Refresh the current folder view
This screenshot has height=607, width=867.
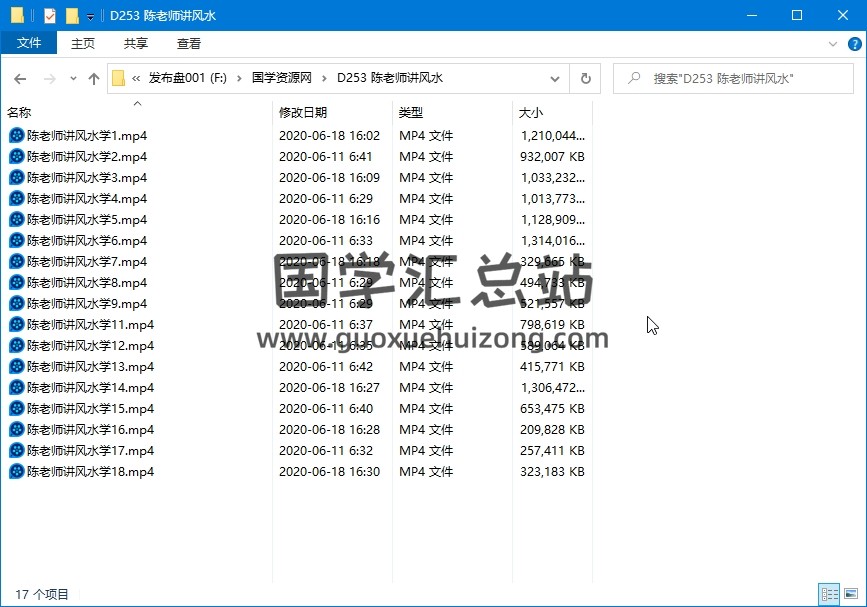[585, 78]
